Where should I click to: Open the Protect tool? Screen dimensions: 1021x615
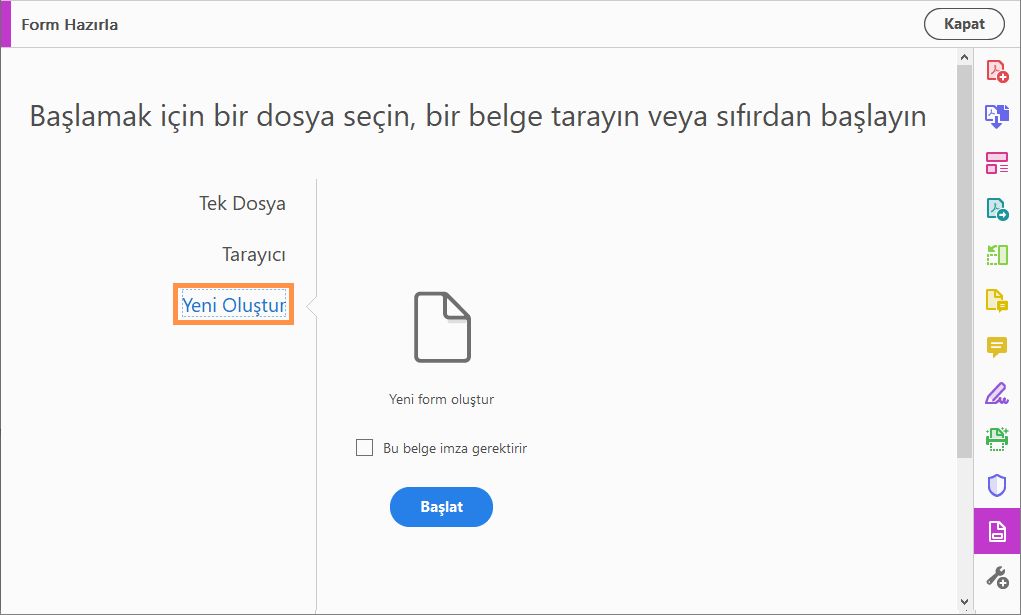coord(996,485)
